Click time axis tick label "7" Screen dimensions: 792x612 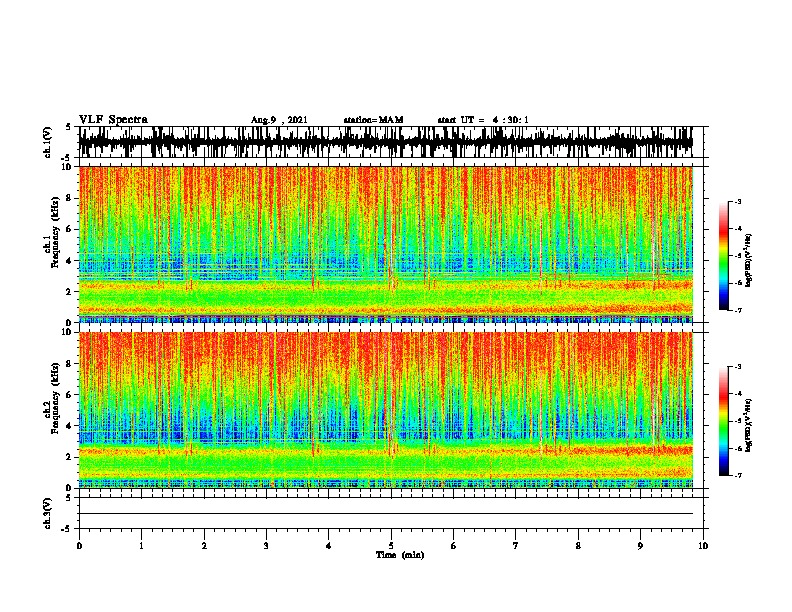(x=516, y=546)
